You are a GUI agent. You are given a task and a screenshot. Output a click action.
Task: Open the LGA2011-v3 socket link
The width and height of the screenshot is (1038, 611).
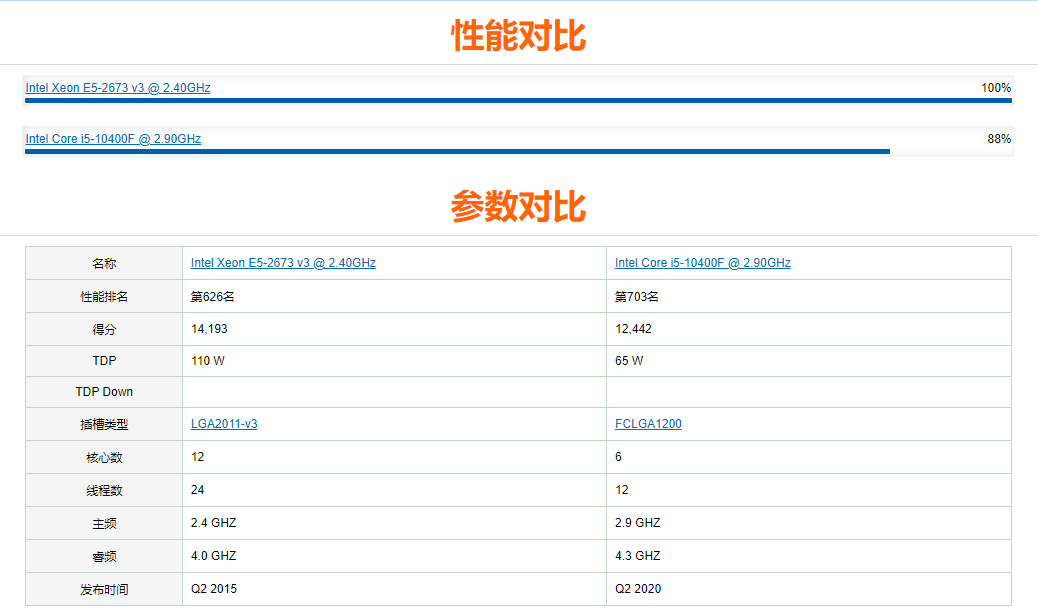click(224, 424)
